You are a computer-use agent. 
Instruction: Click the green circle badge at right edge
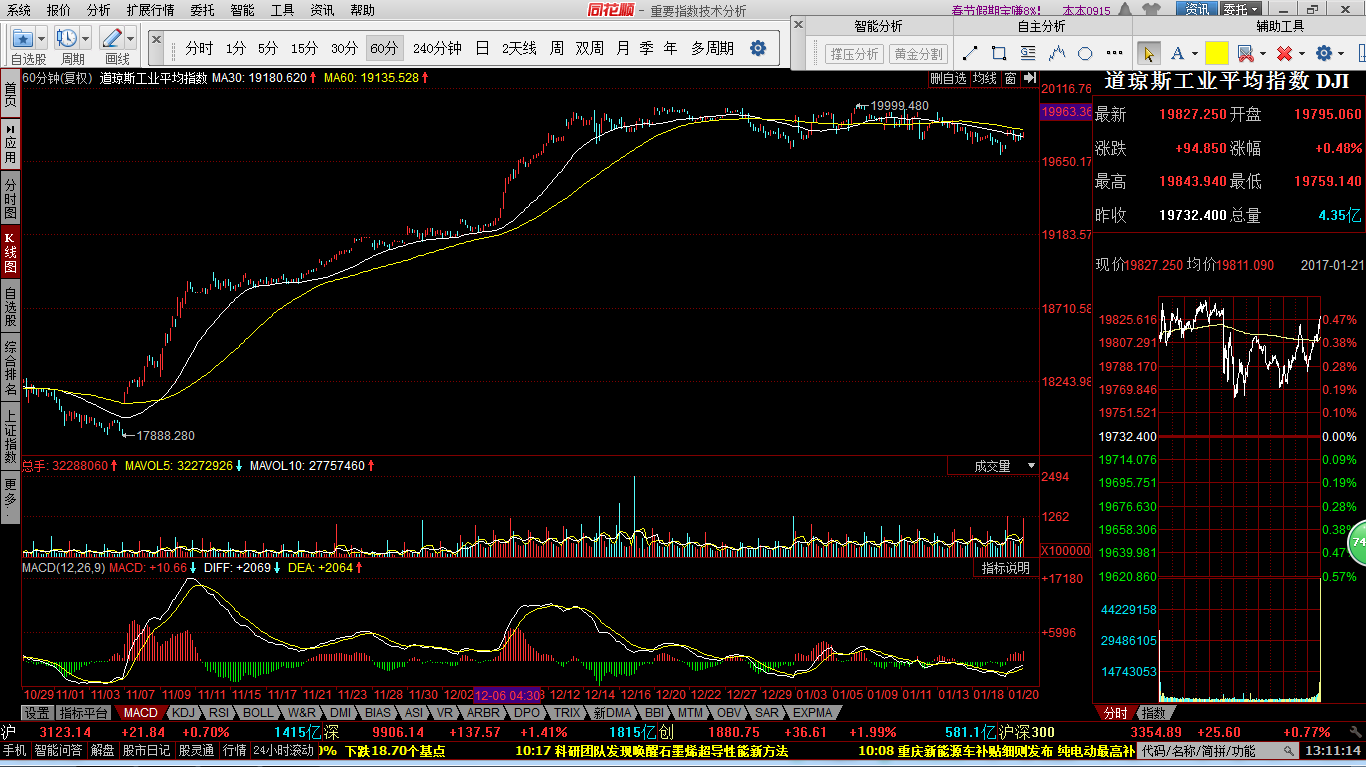coord(1357,541)
